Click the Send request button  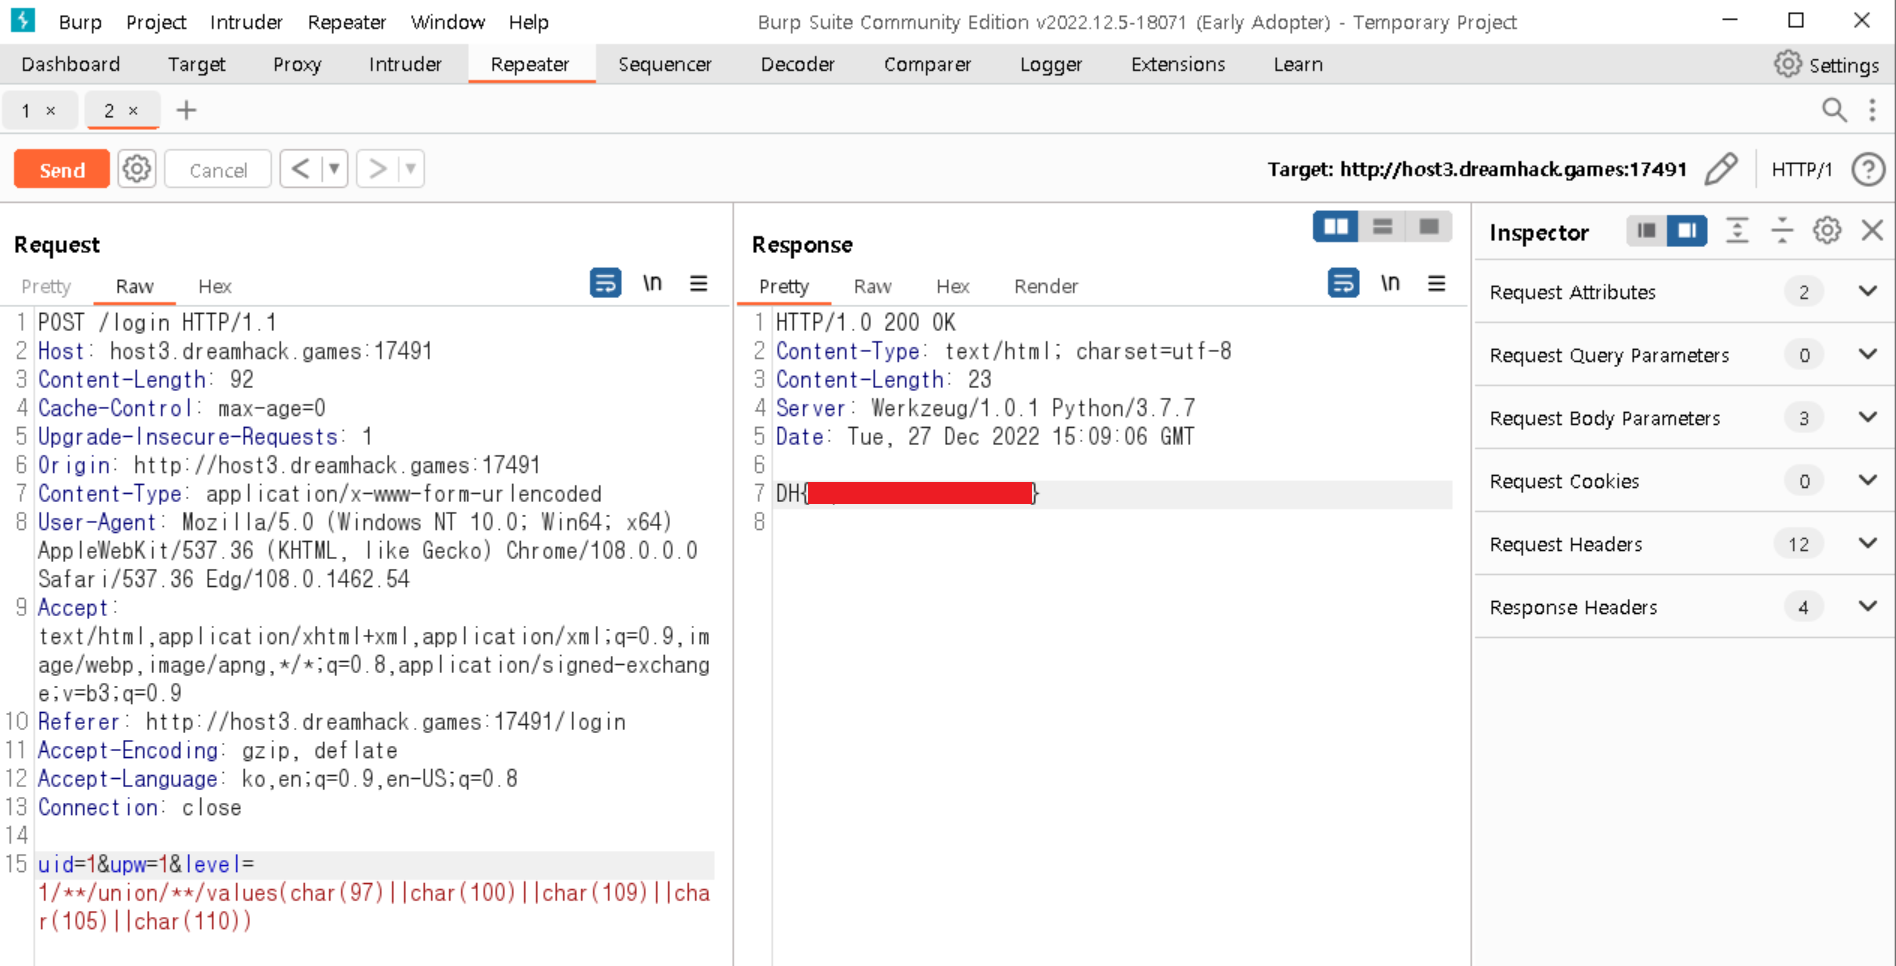[62, 170]
